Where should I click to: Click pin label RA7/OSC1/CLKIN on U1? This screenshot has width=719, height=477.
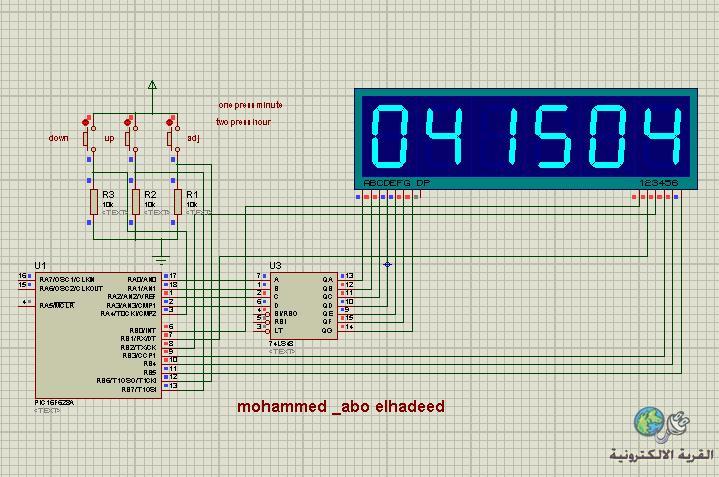point(67,279)
